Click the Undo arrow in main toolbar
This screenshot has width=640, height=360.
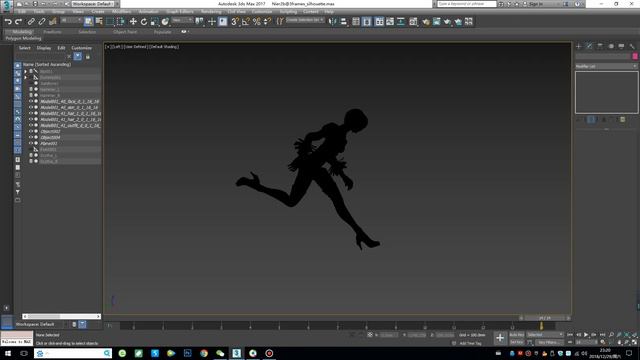(8, 22)
